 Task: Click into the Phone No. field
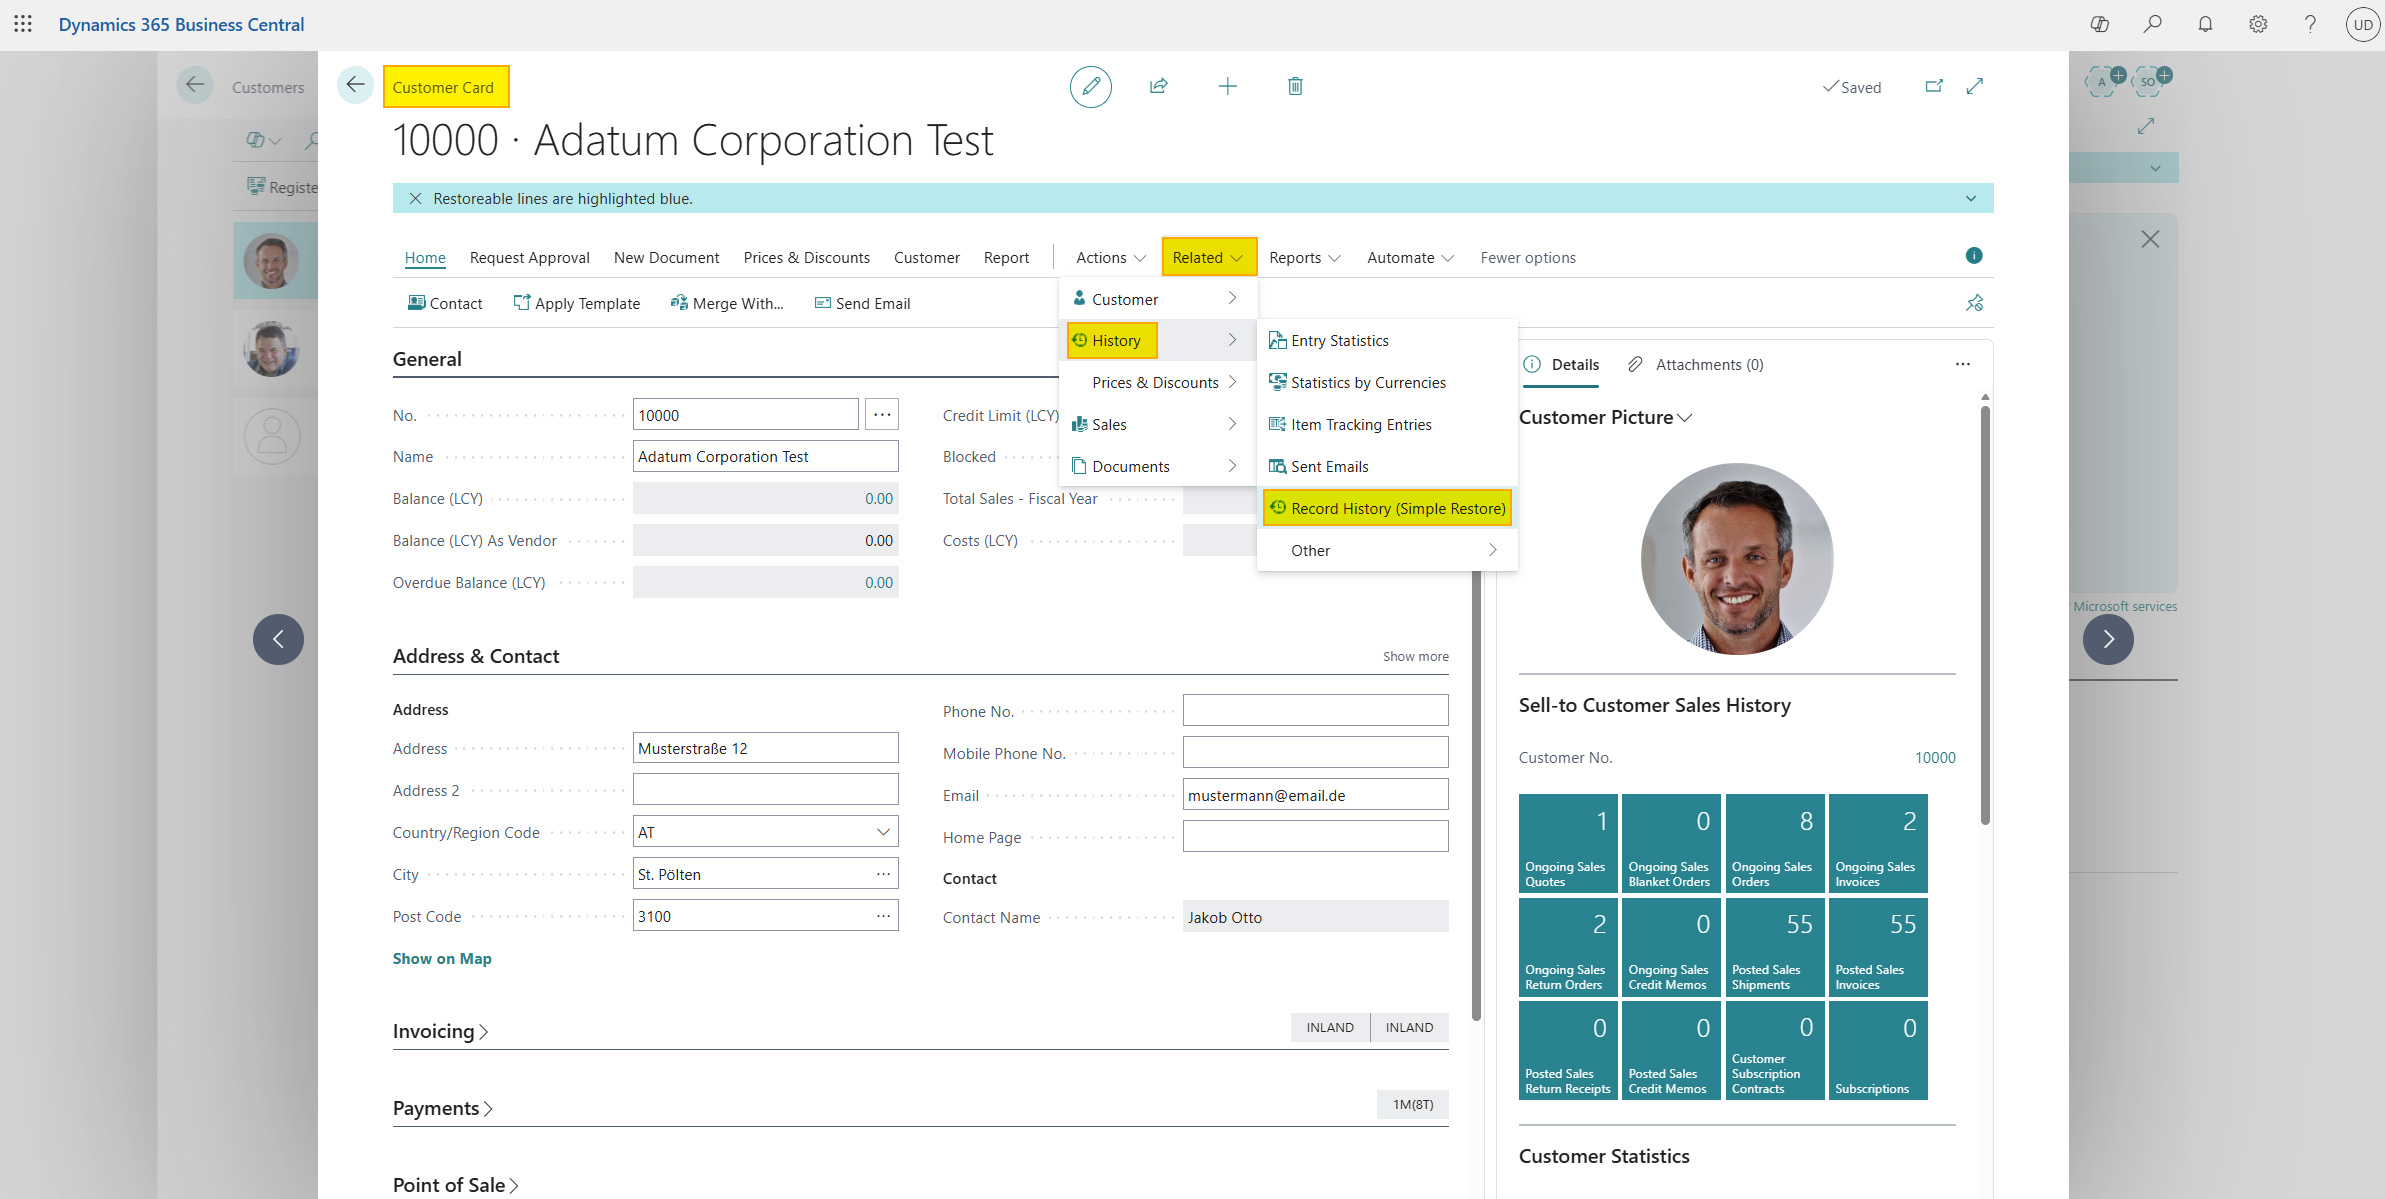click(1315, 711)
